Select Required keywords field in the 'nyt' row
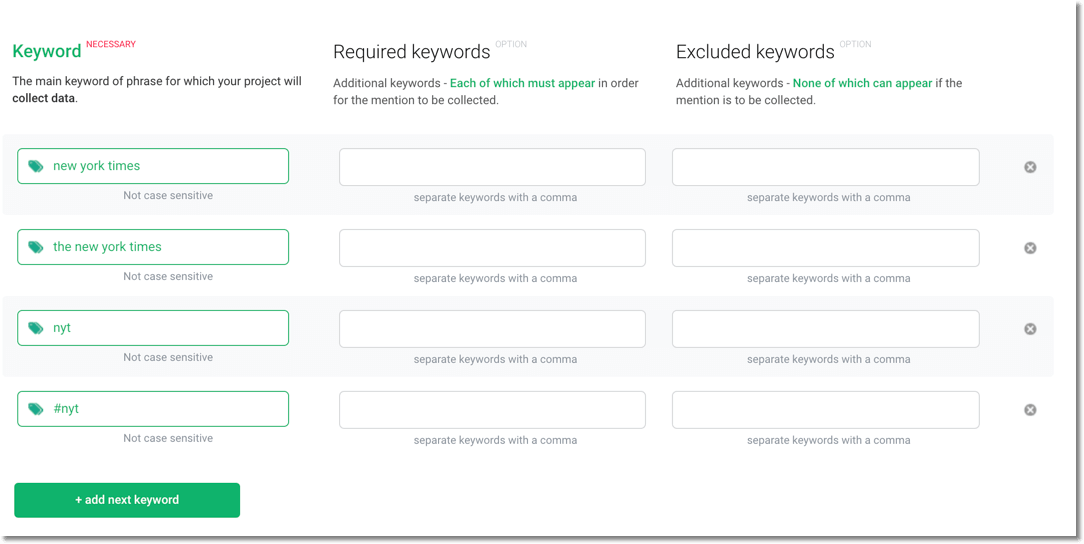The height and width of the screenshot is (544, 1084). tap(492, 328)
